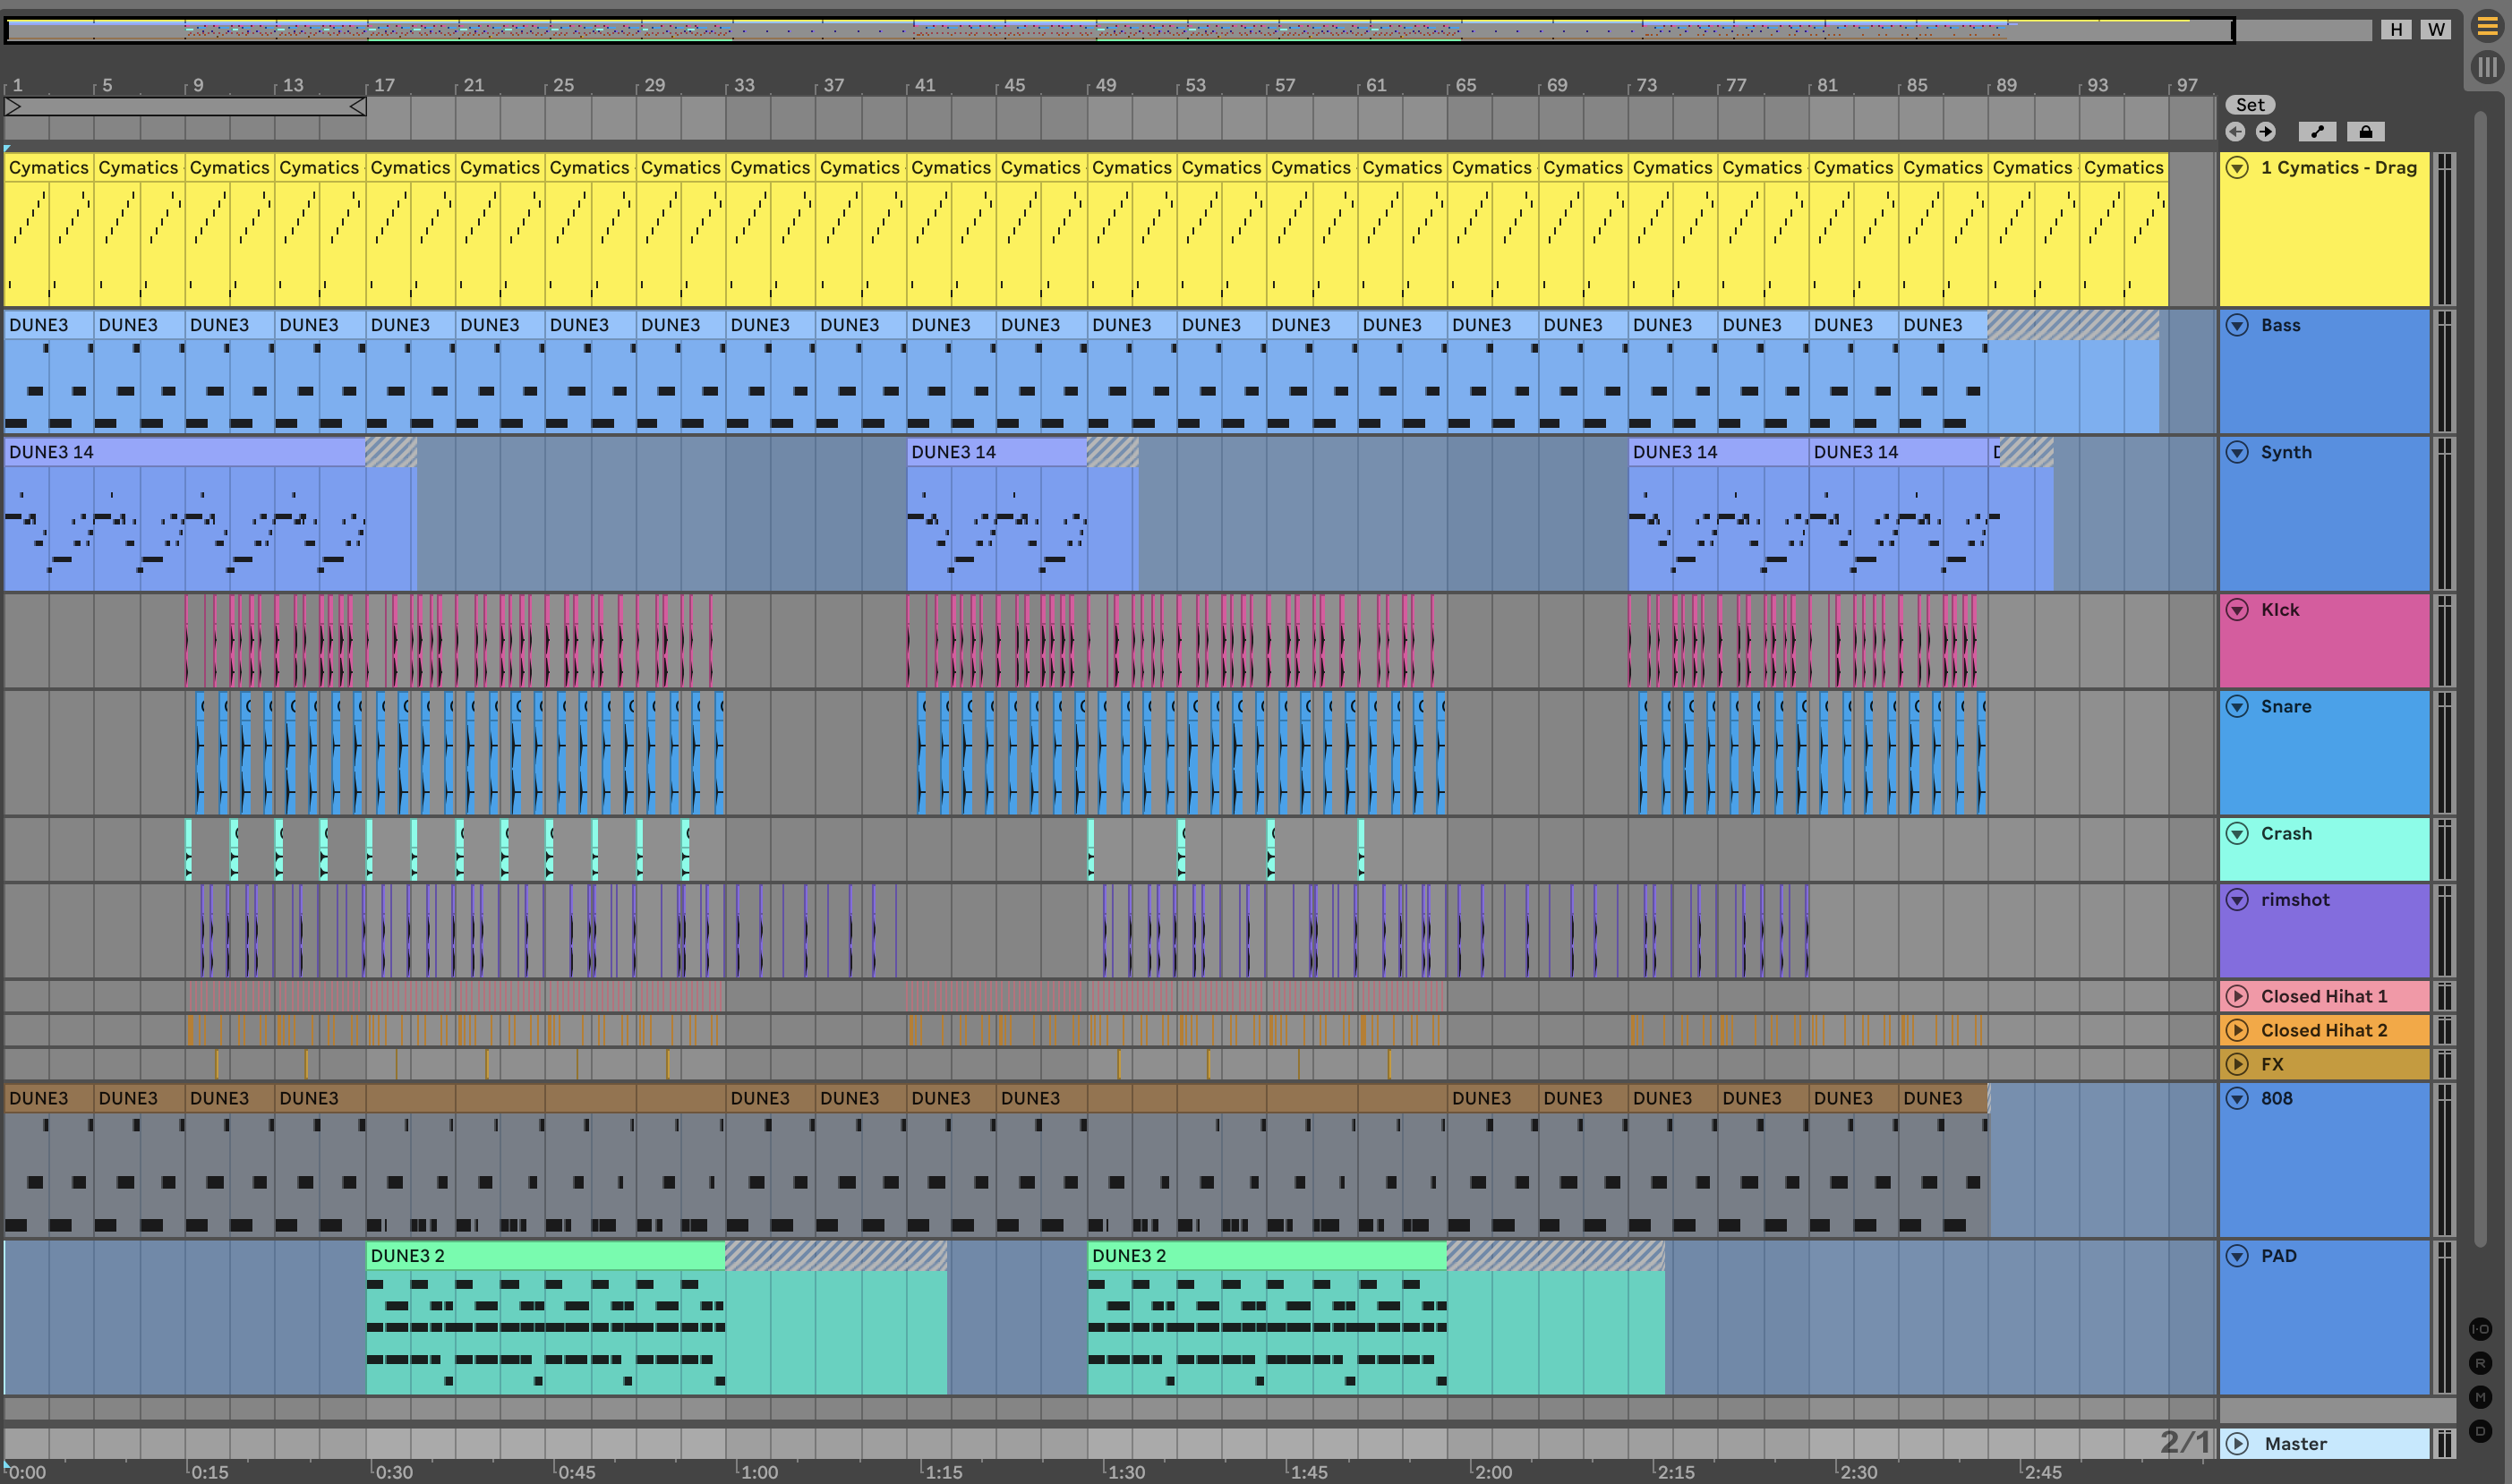This screenshot has height=1484, width=2512.
Task: Toggle Automation Mode button
Action: tap(2317, 132)
